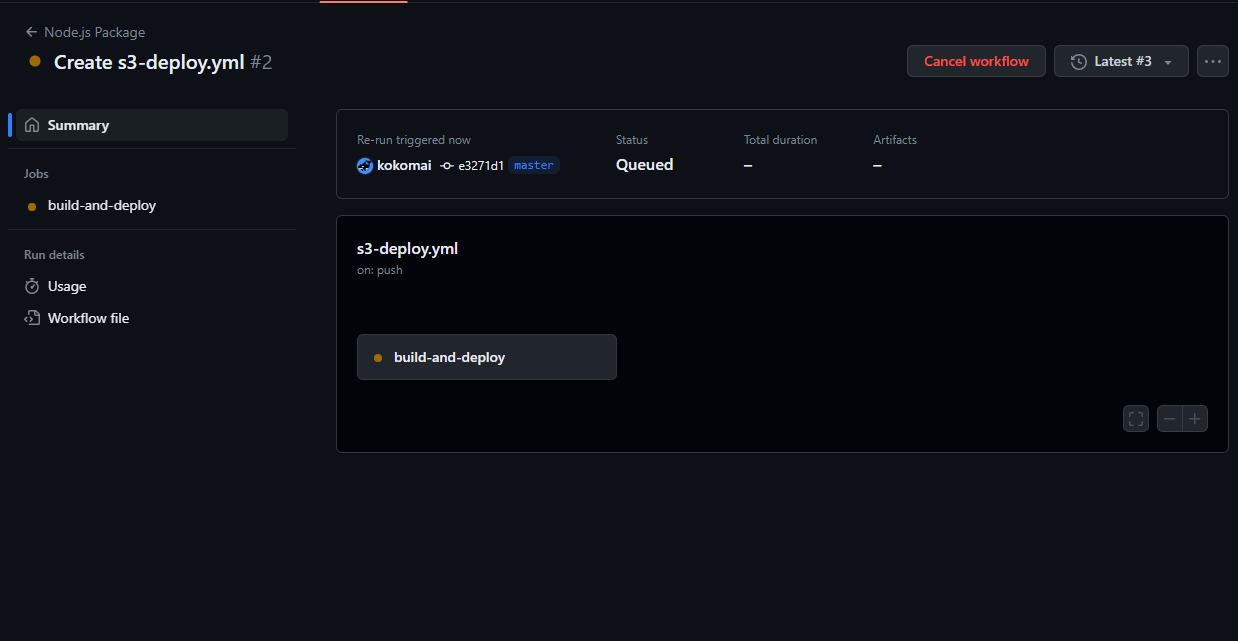Open build-and-deploy job card in graph
The height and width of the screenshot is (641, 1238).
click(487, 357)
